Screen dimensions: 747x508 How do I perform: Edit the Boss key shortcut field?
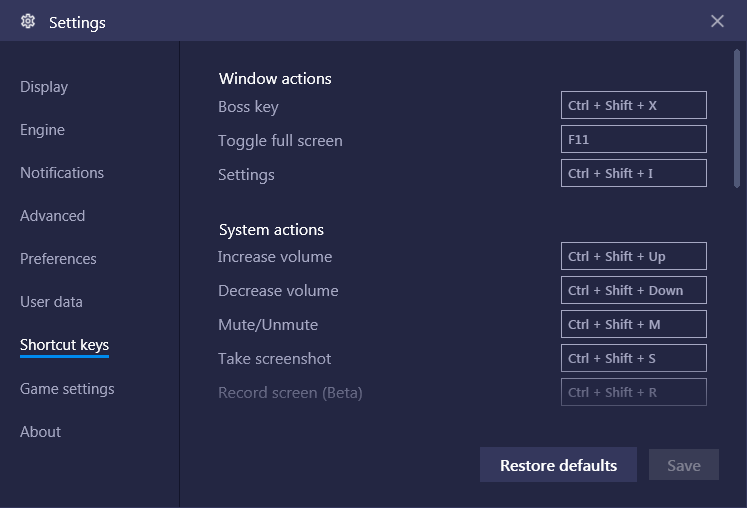[x=633, y=105]
